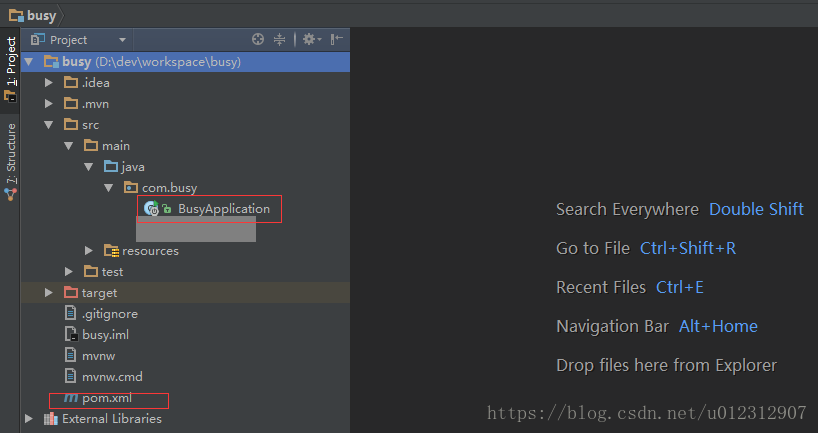Click the busy folder icon in the navigation bar
This screenshot has width=818, height=433.
coord(16,16)
